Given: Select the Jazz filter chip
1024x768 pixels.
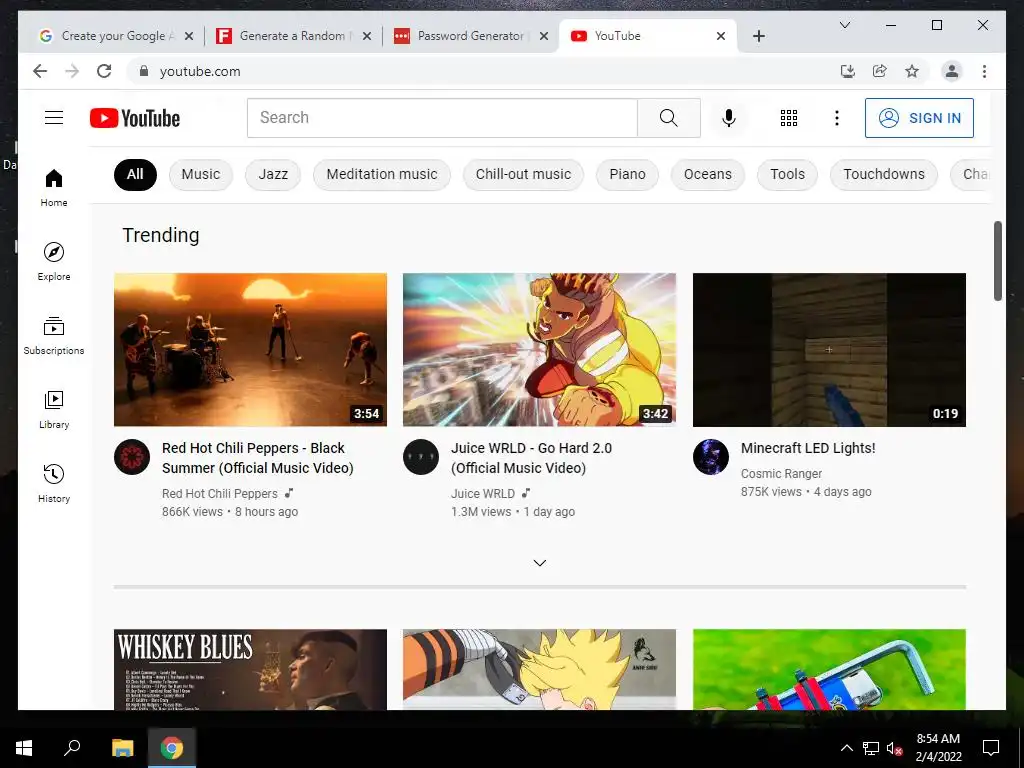Looking at the screenshot, I should (273, 174).
